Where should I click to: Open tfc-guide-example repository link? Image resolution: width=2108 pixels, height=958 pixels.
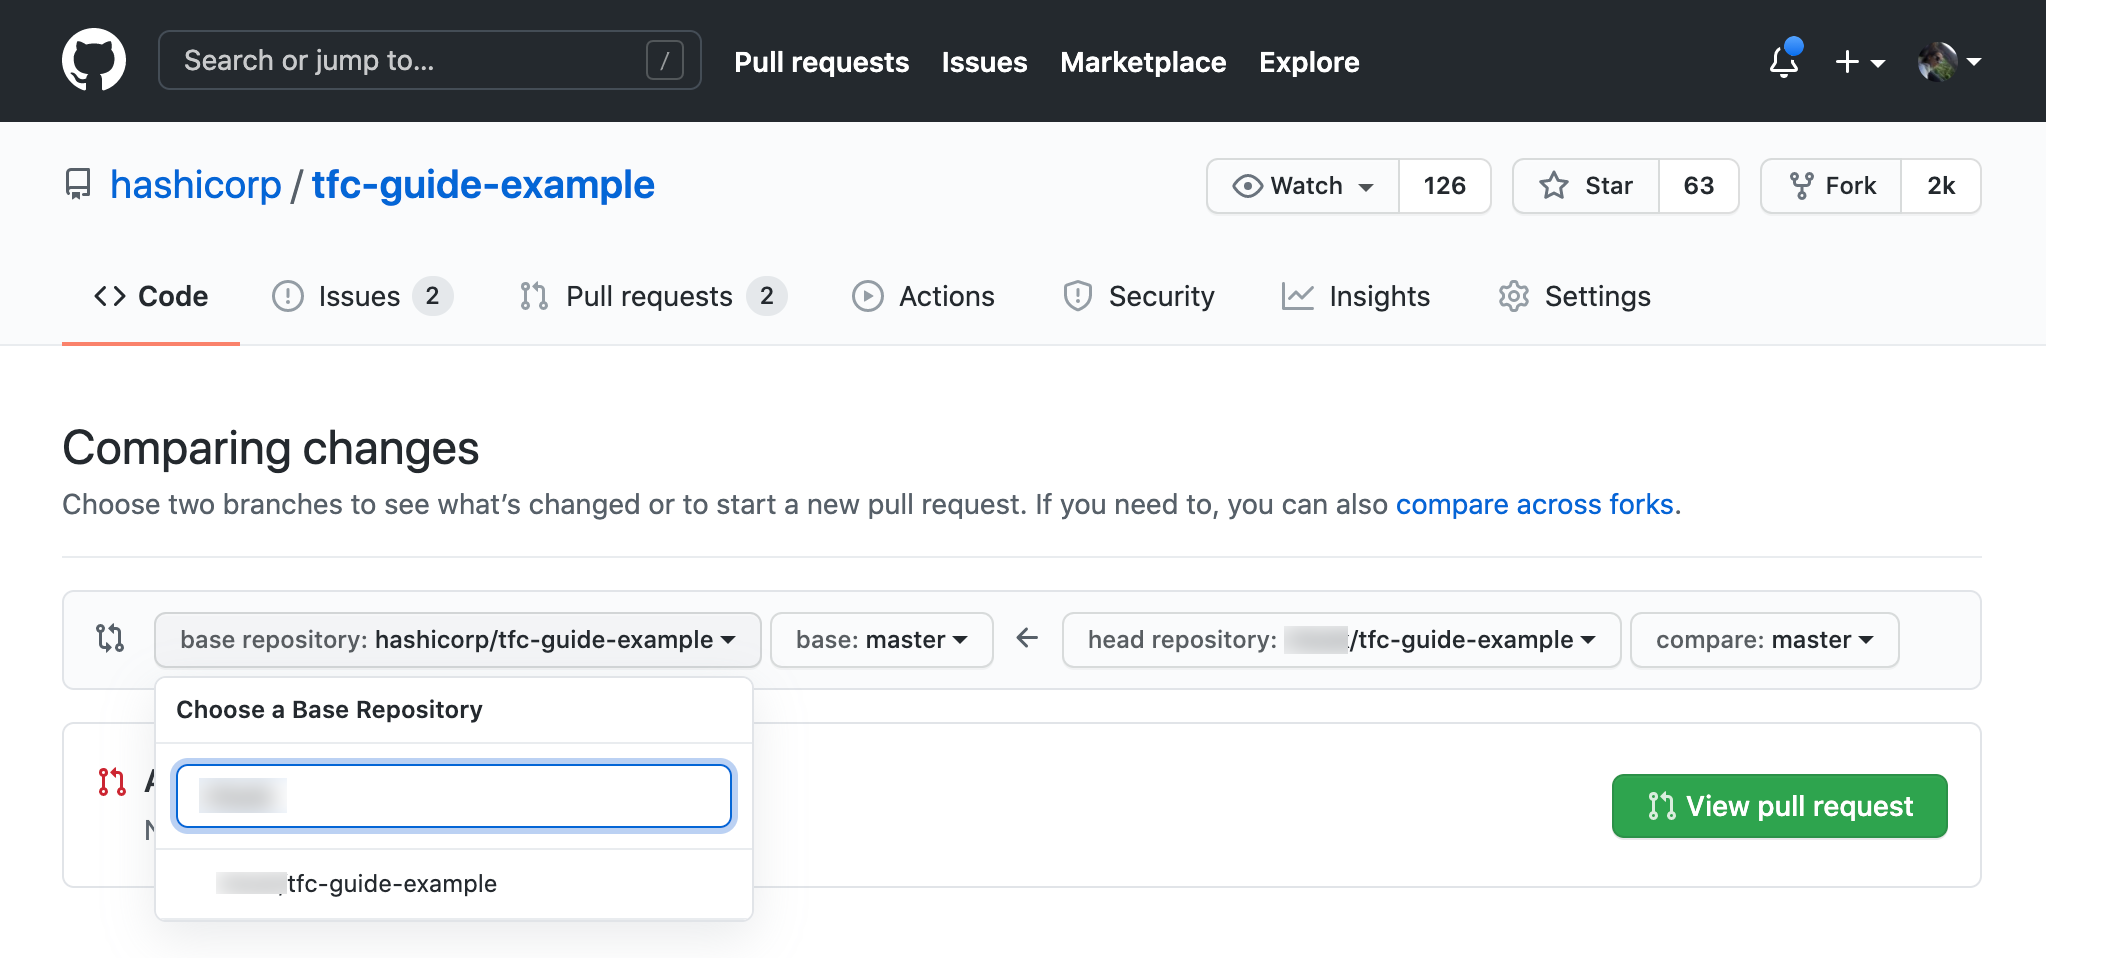point(483,185)
